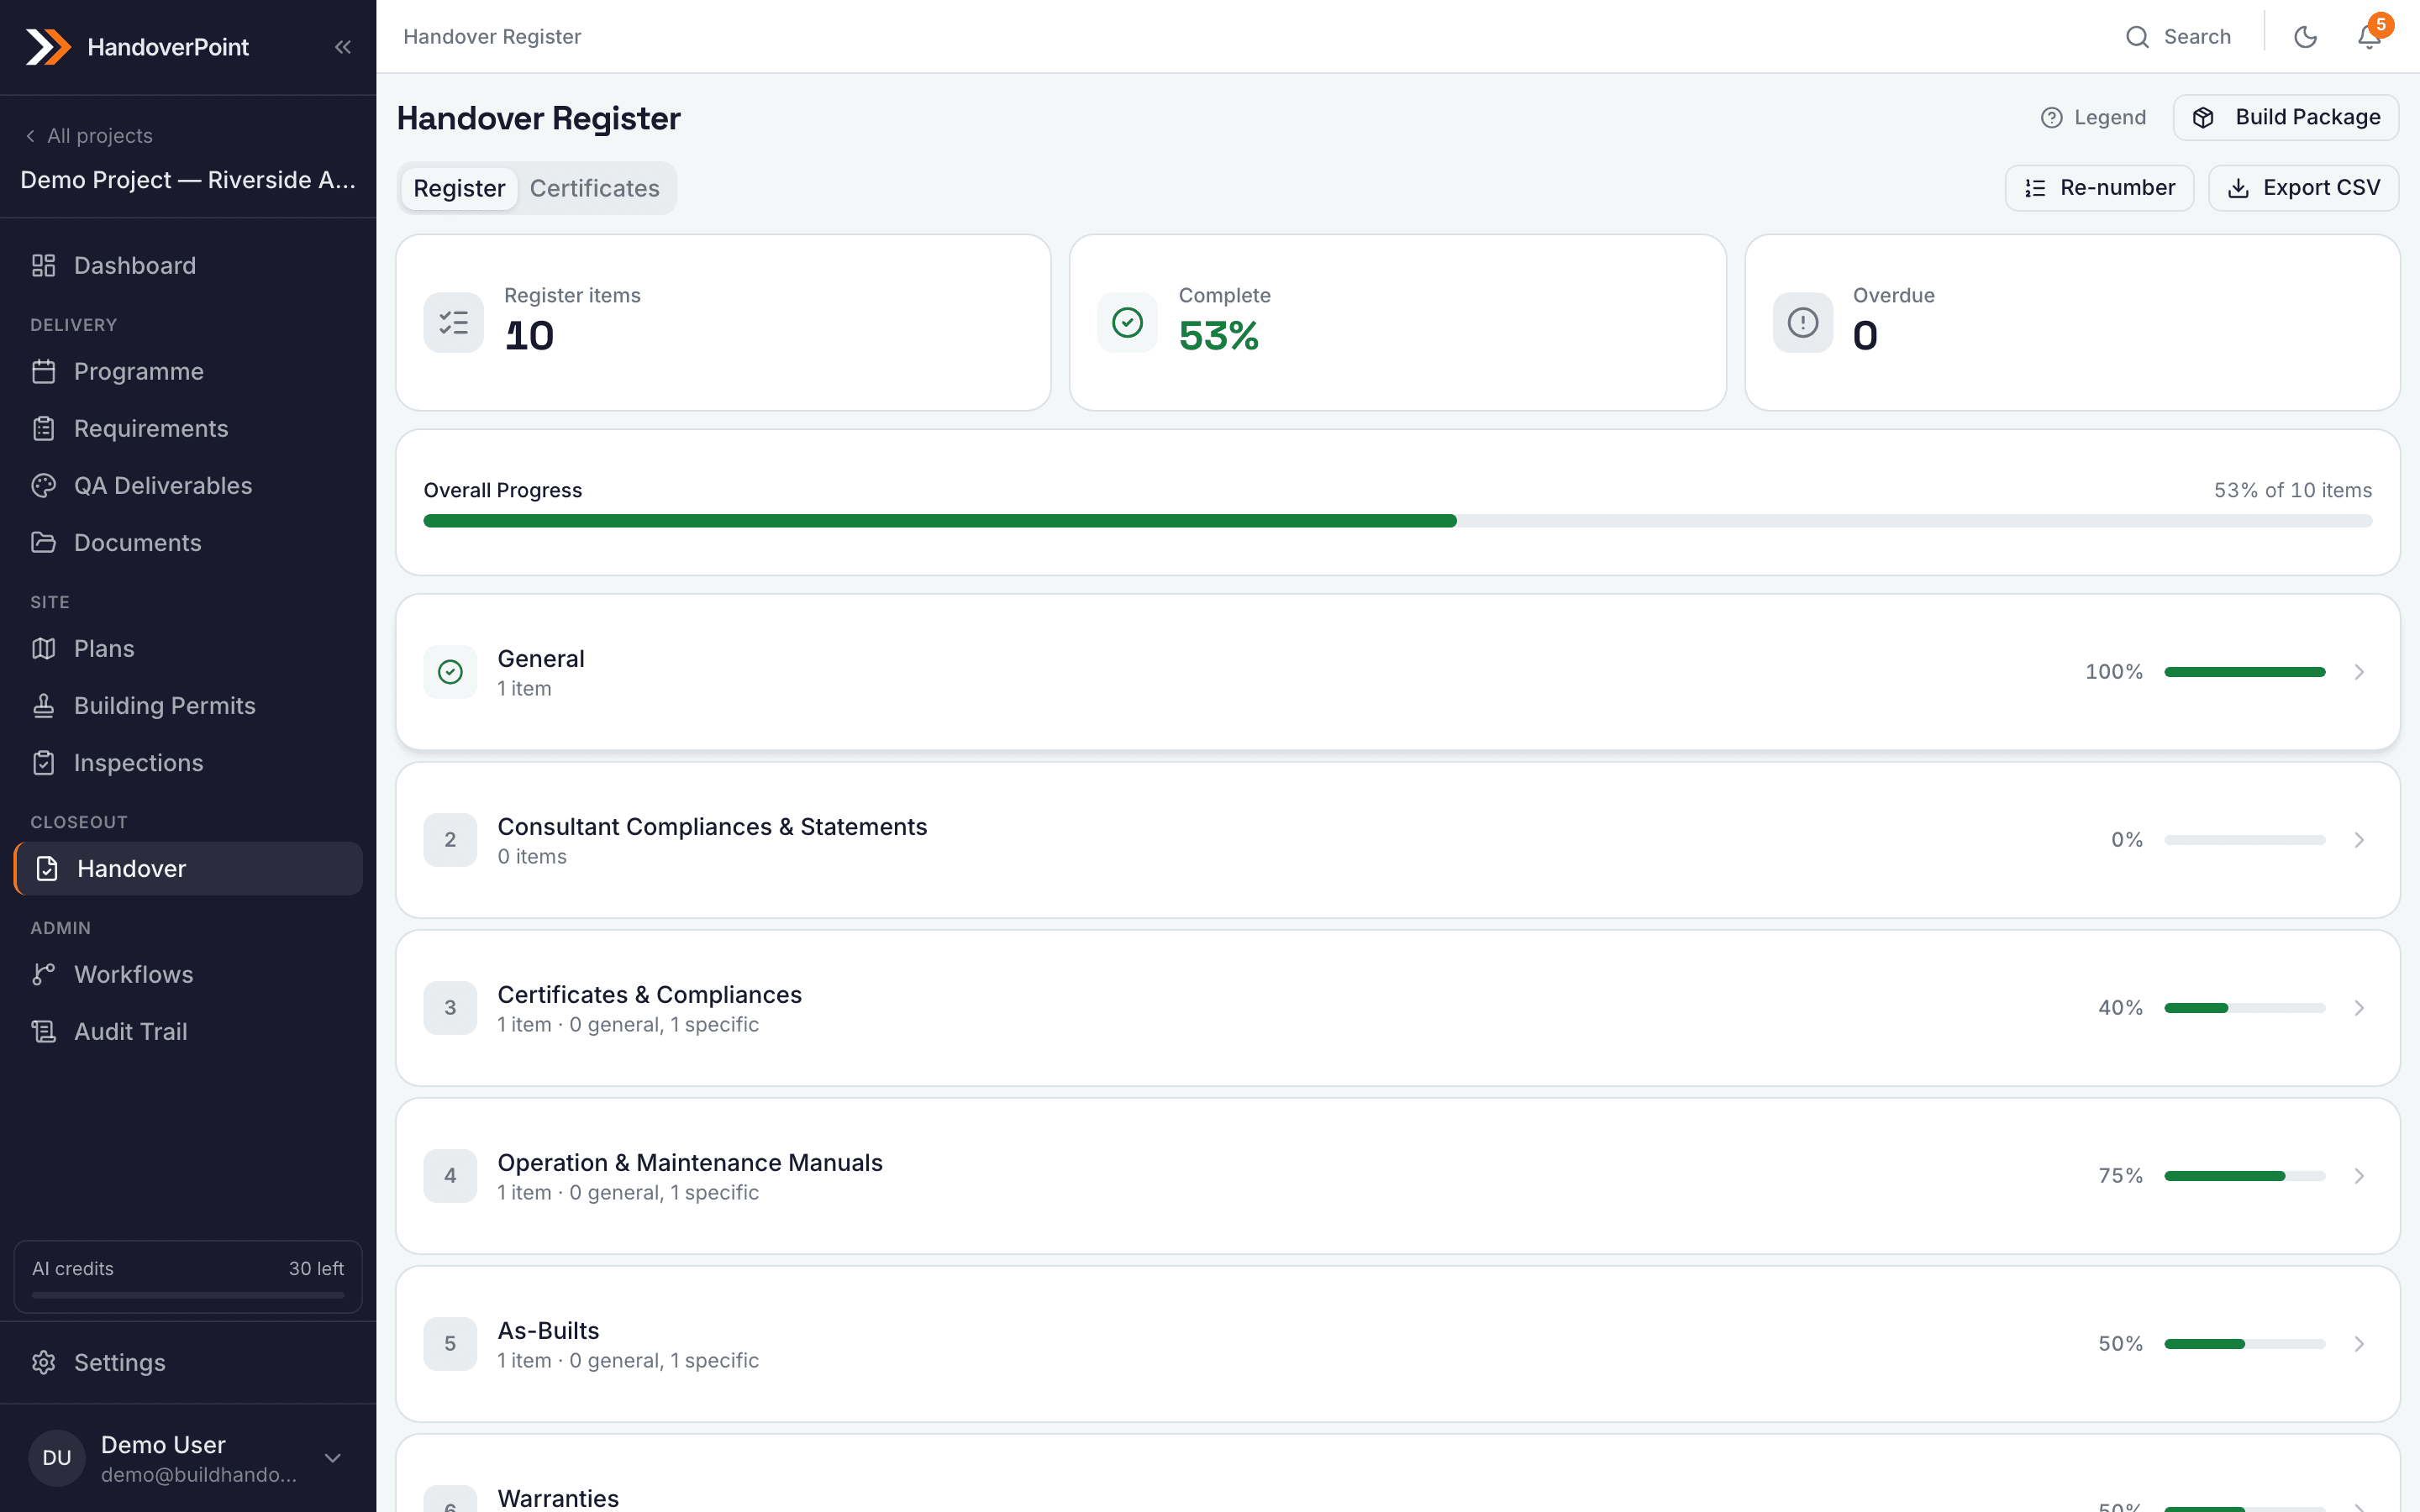The image size is (2420, 1512).
Task: Open the Dashboard grid icon
Action: pos(43,265)
